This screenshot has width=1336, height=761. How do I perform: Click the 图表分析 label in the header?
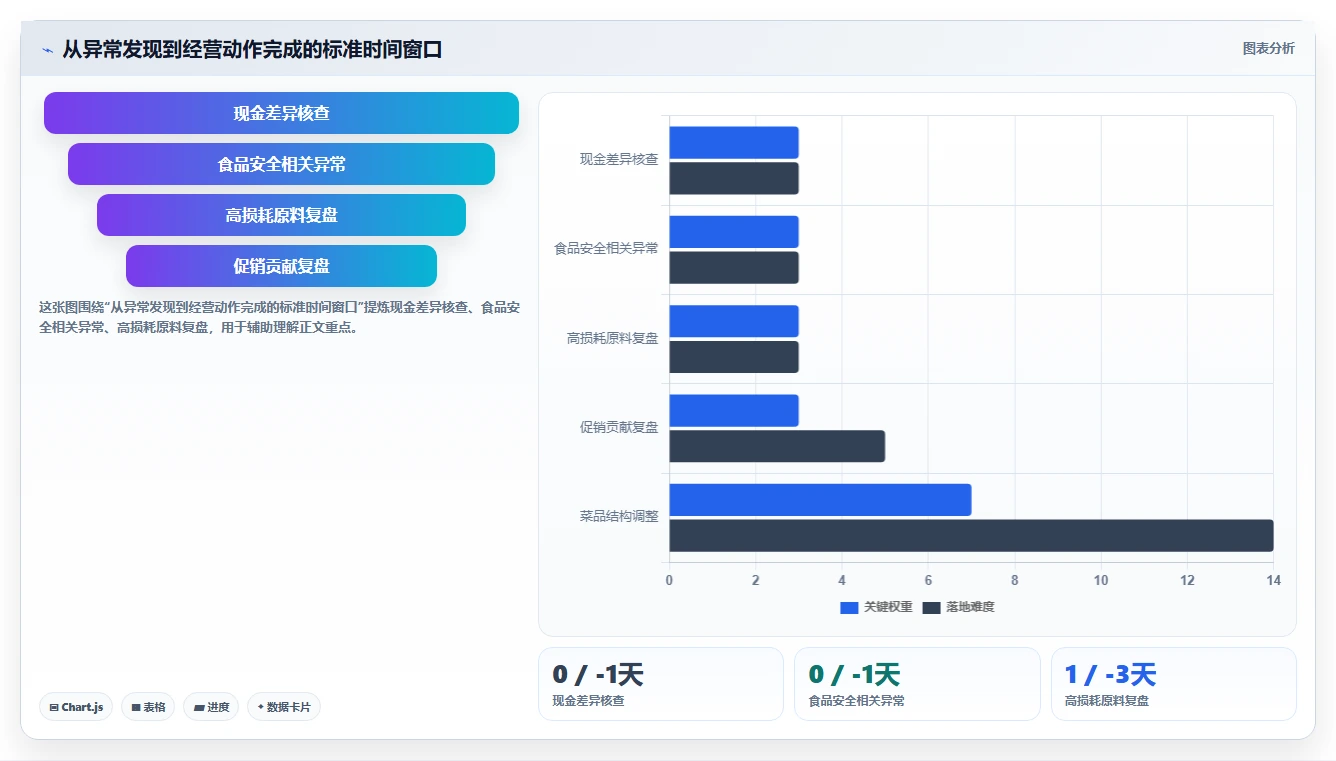coord(1268,48)
